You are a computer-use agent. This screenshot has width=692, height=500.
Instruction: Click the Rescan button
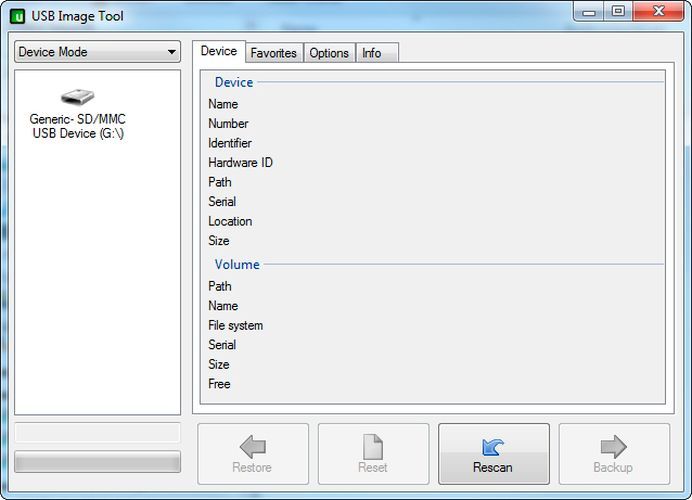(494, 454)
